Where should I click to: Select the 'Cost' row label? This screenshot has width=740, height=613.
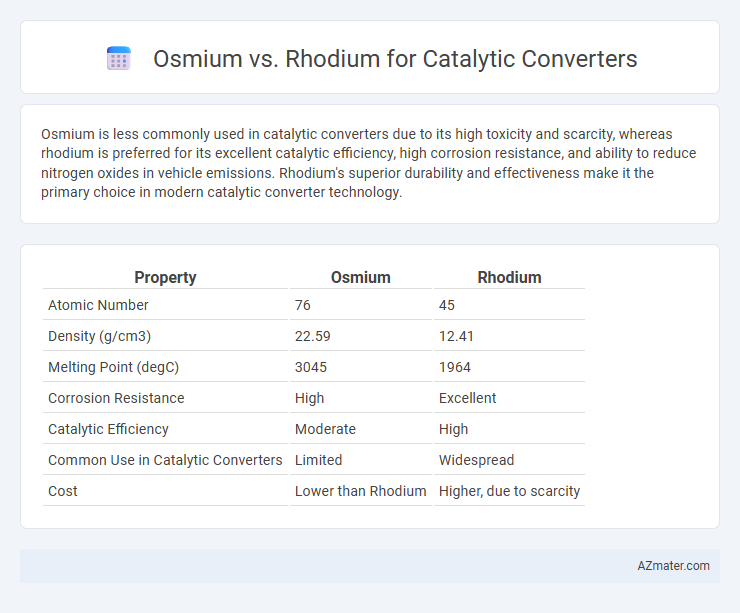click(x=62, y=491)
